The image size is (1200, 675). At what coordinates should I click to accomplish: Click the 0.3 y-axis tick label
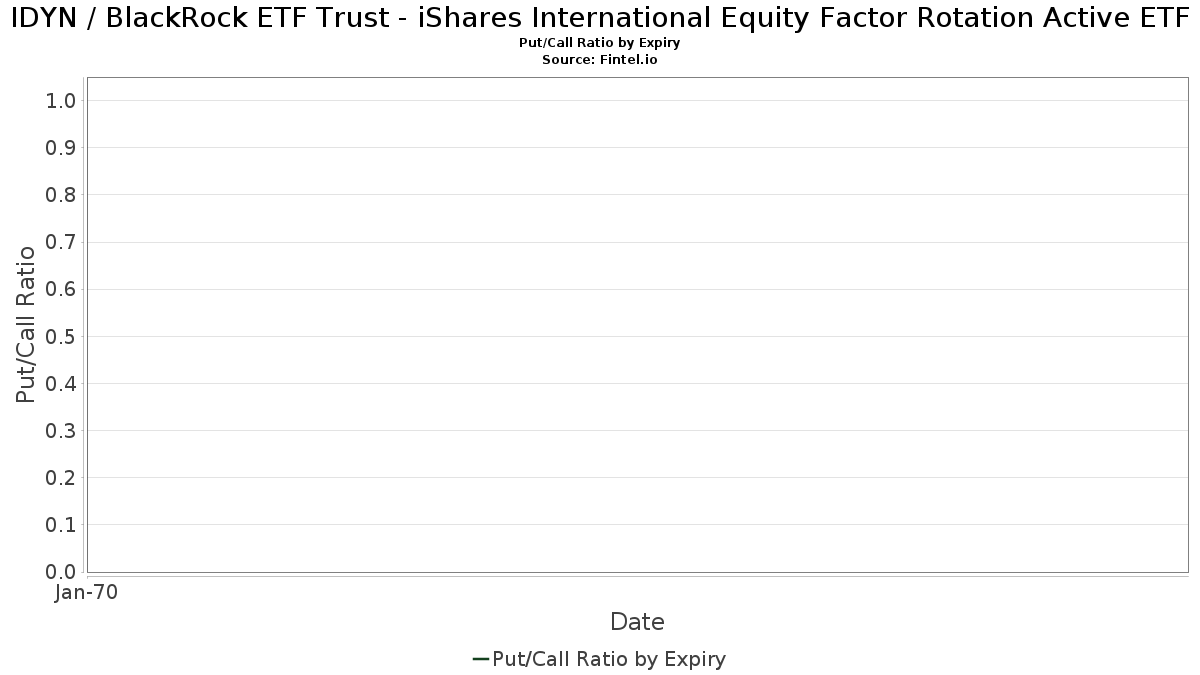click(x=61, y=431)
